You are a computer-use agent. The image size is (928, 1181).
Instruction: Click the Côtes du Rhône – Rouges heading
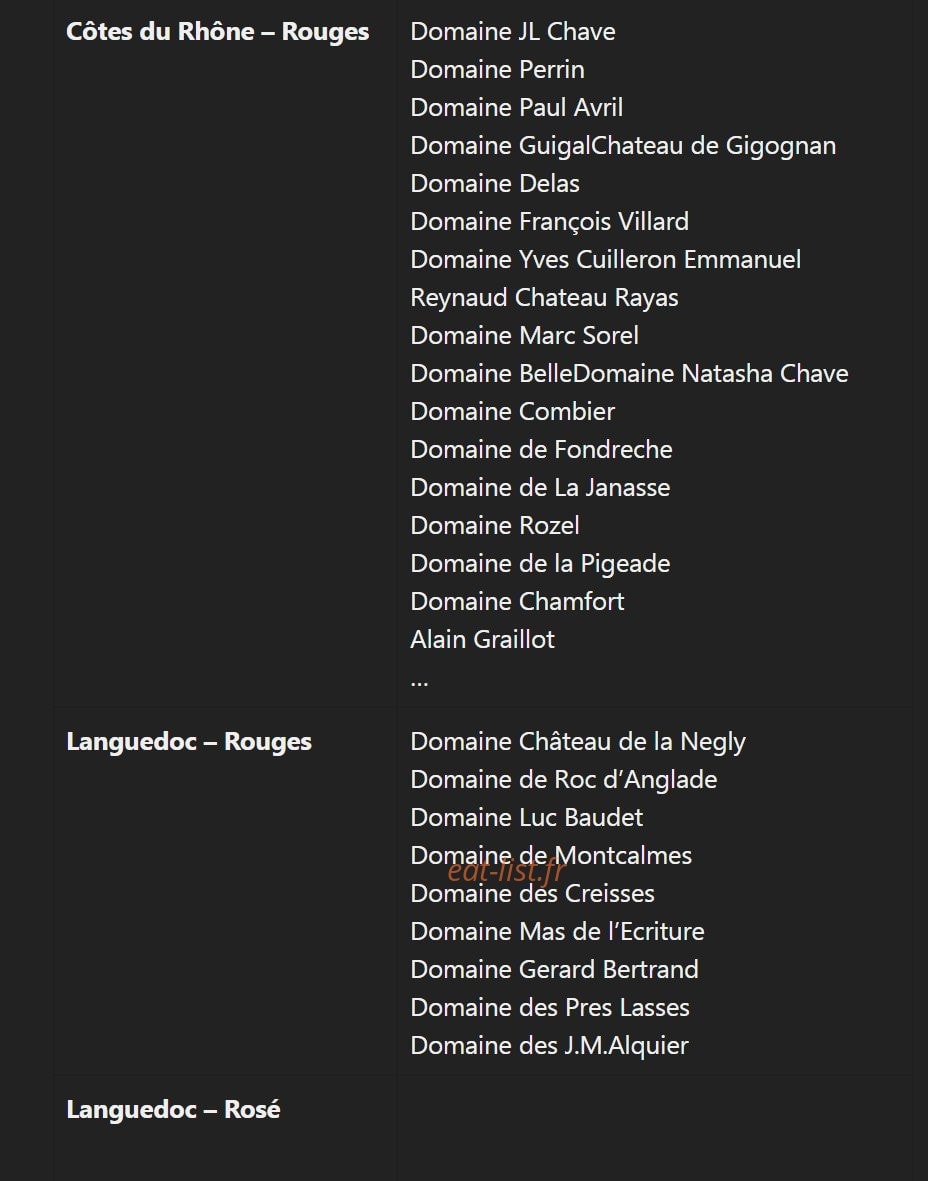pyautogui.click(x=218, y=32)
